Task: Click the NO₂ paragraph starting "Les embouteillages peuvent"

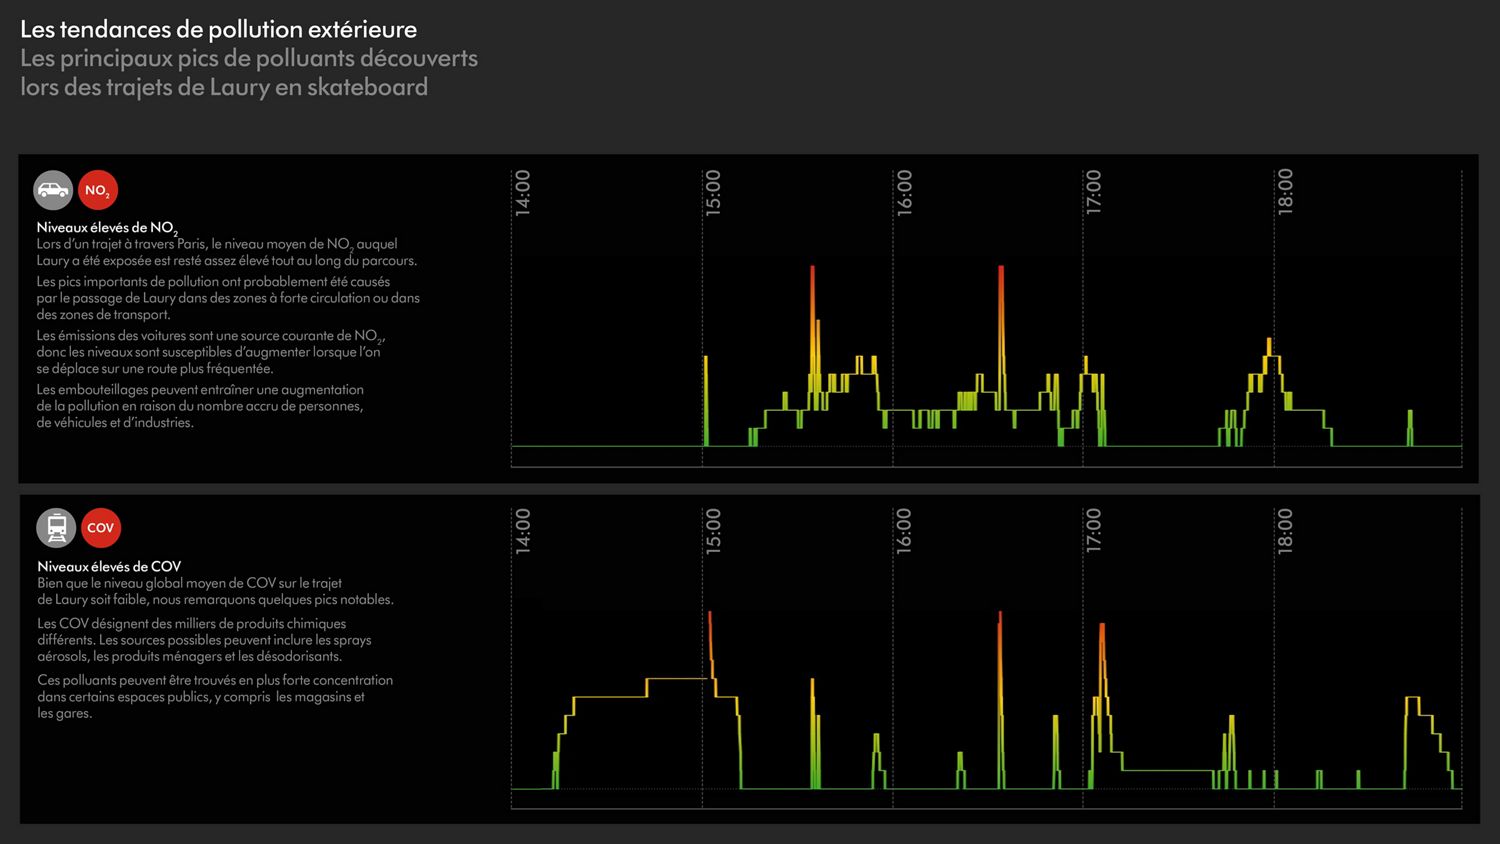Action: point(200,406)
